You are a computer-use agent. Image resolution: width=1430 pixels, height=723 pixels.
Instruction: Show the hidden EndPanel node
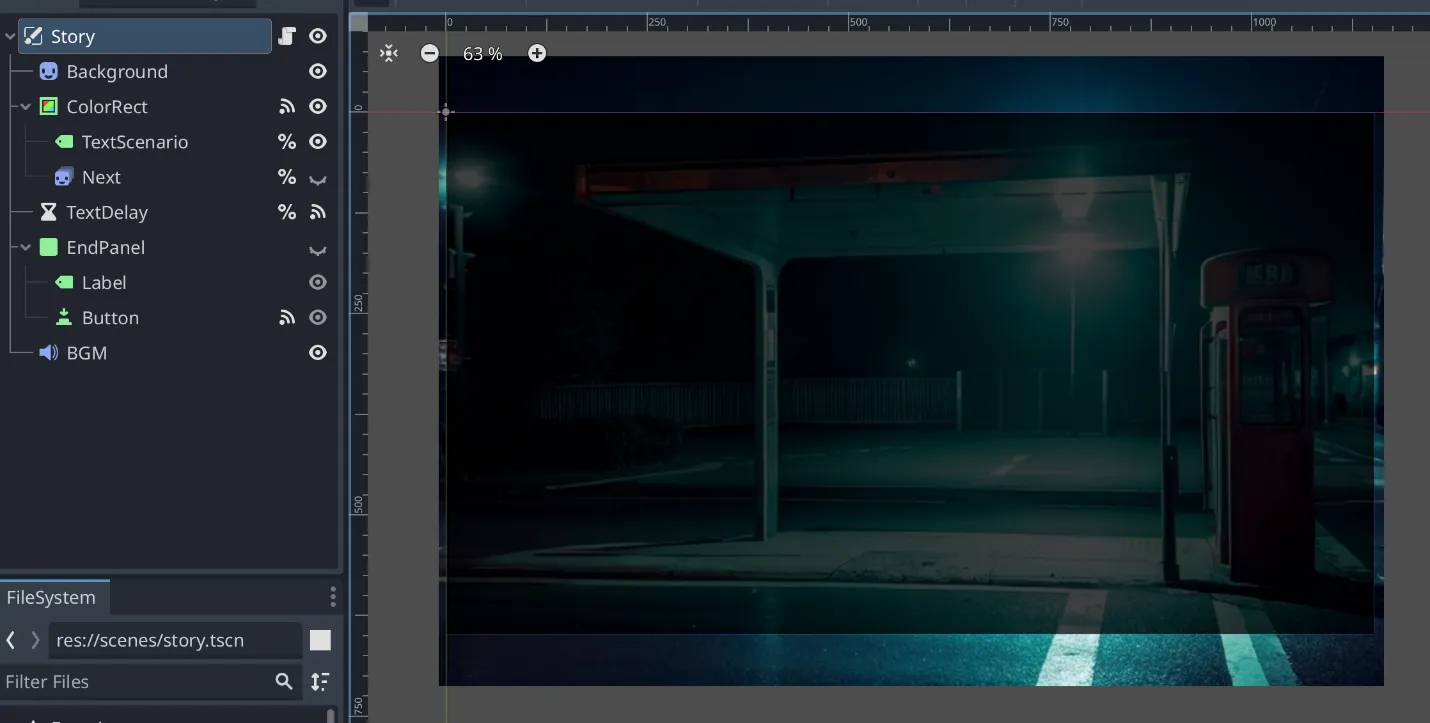click(x=318, y=248)
